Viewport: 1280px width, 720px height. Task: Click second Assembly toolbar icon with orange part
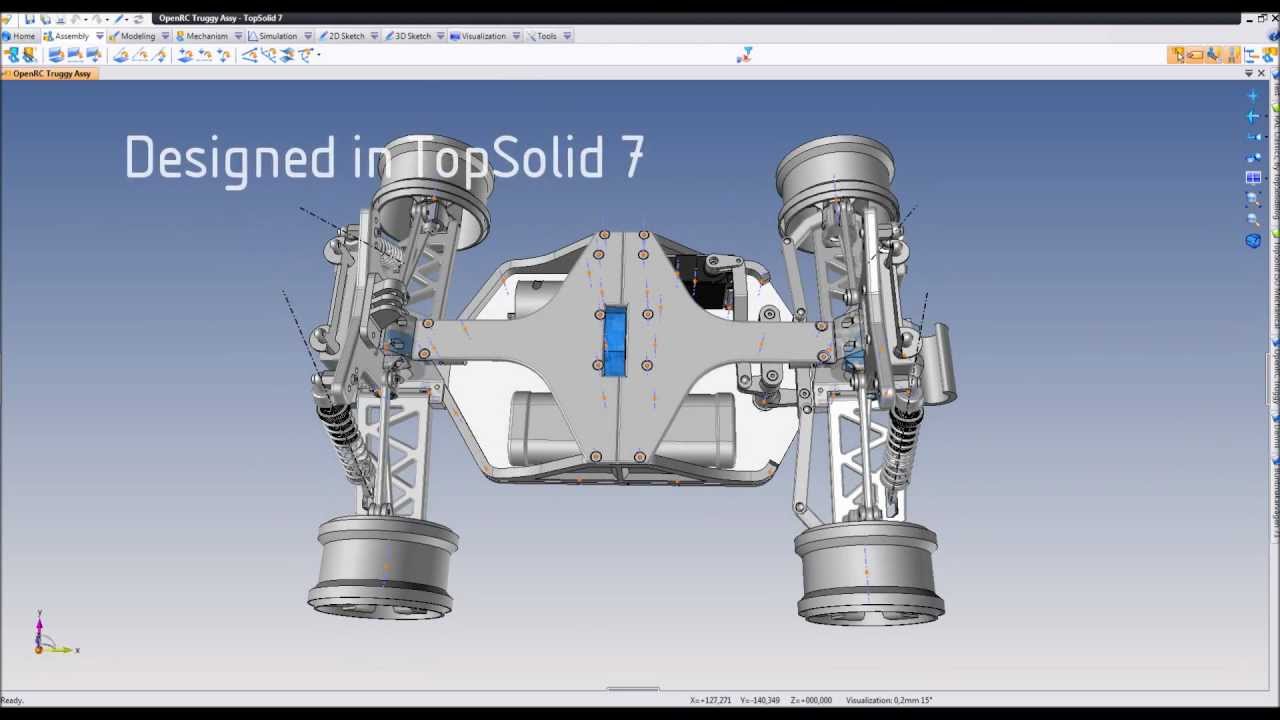pos(29,55)
